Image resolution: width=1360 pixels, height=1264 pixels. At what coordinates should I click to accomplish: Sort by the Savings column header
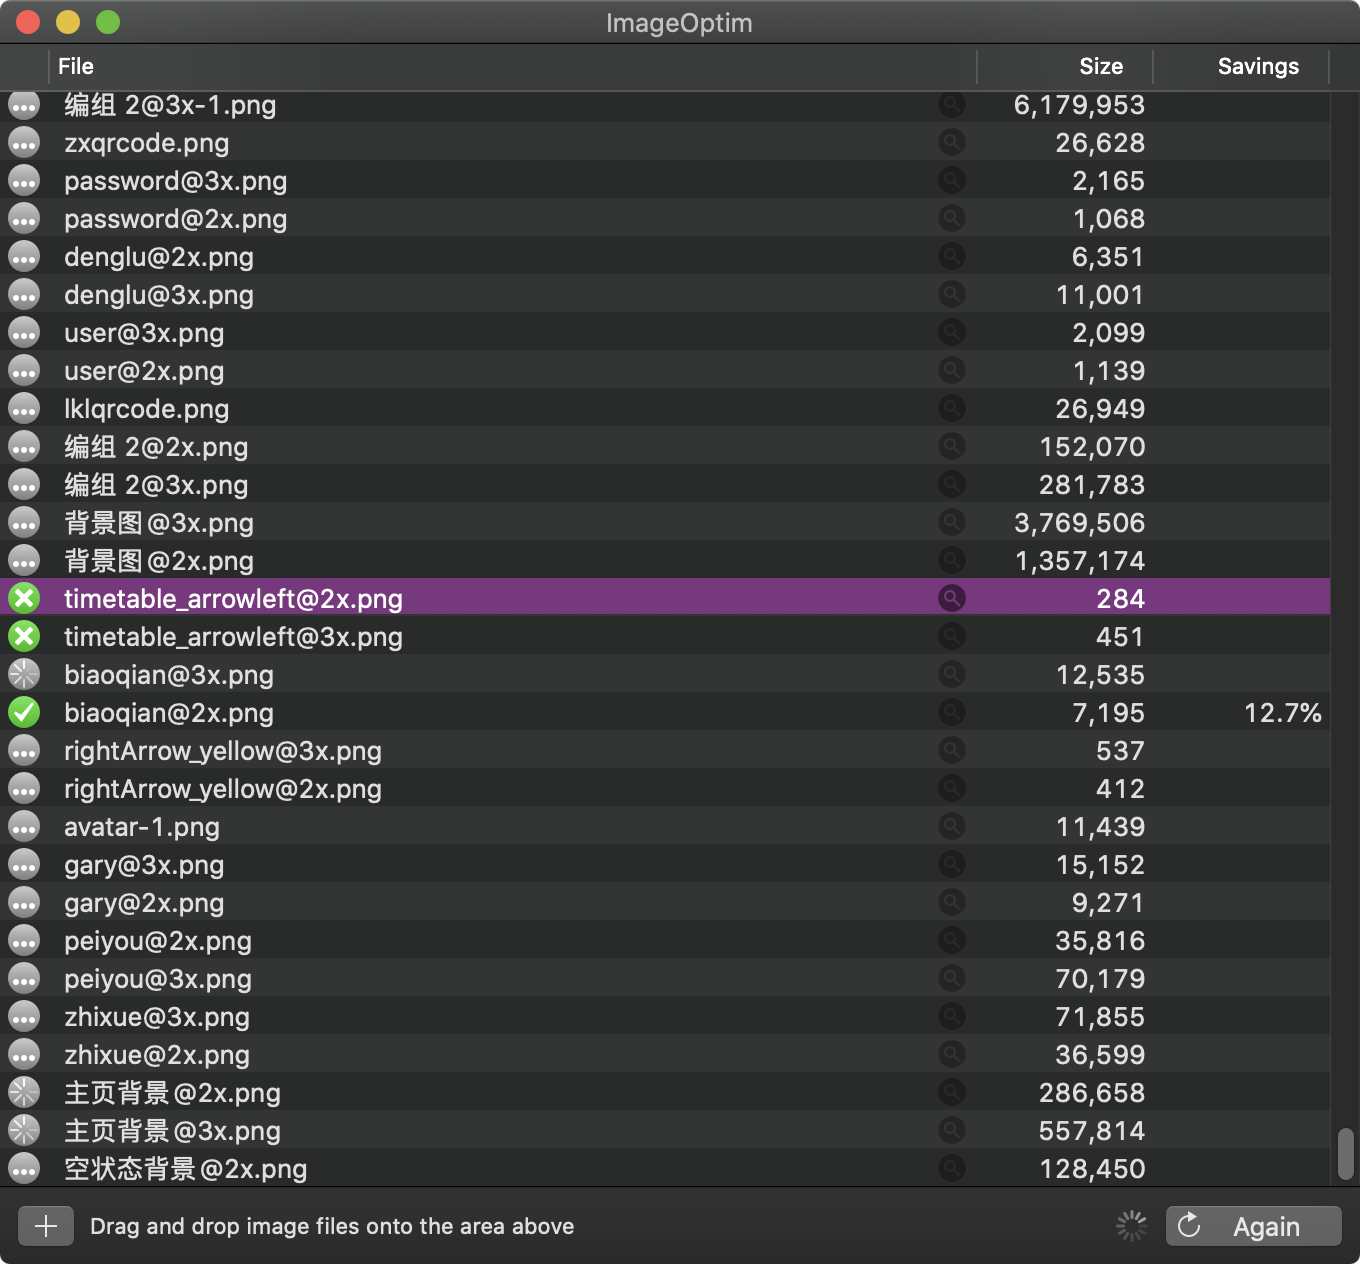[1257, 66]
